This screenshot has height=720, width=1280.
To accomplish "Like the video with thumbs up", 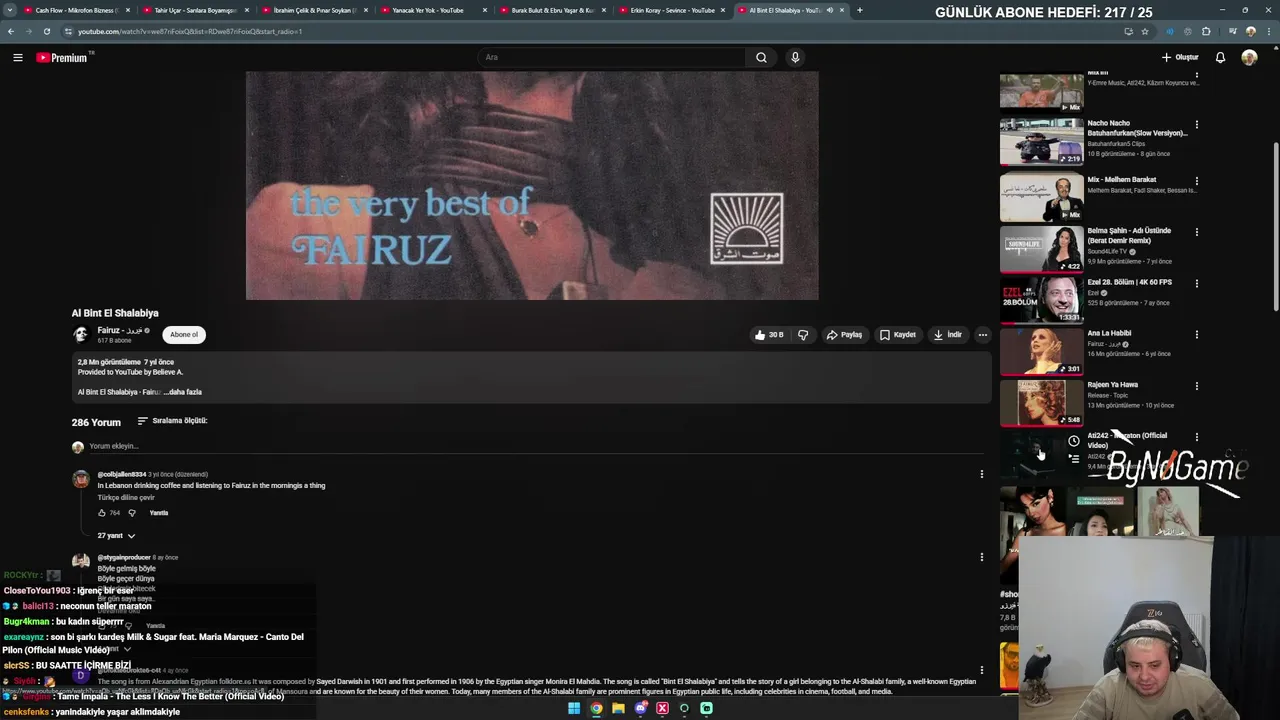I will tap(769, 335).
